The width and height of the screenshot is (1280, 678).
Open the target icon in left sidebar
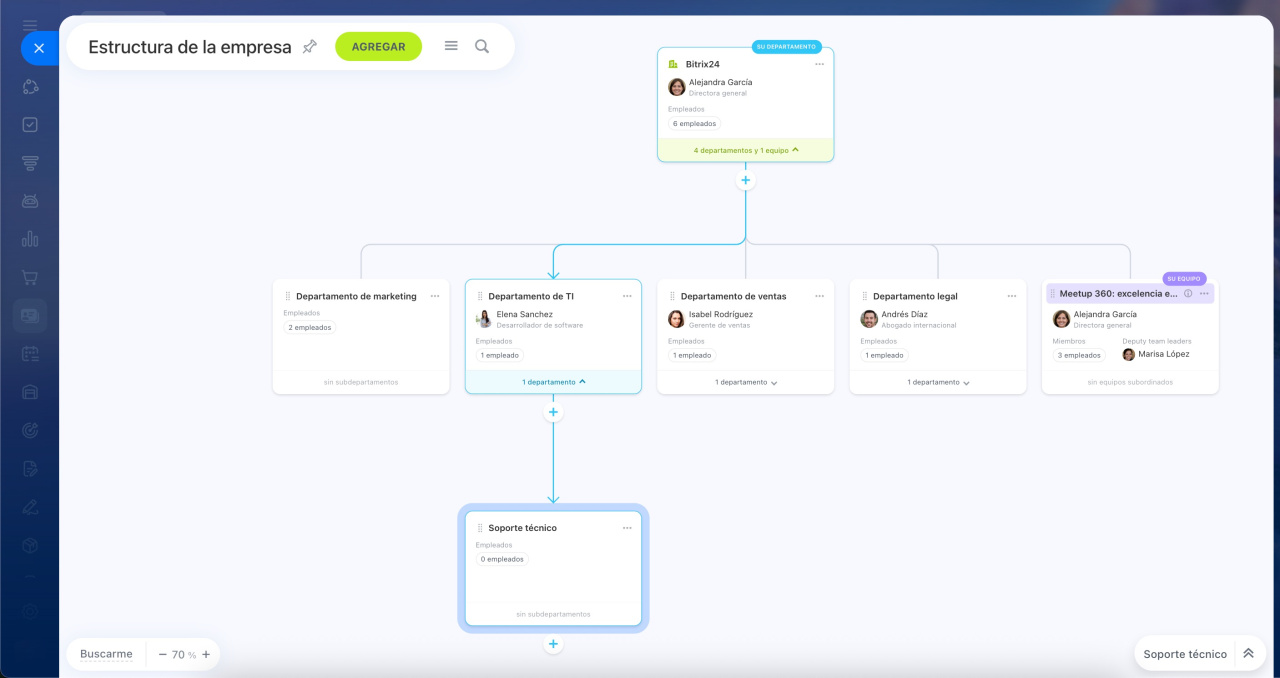point(30,430)
